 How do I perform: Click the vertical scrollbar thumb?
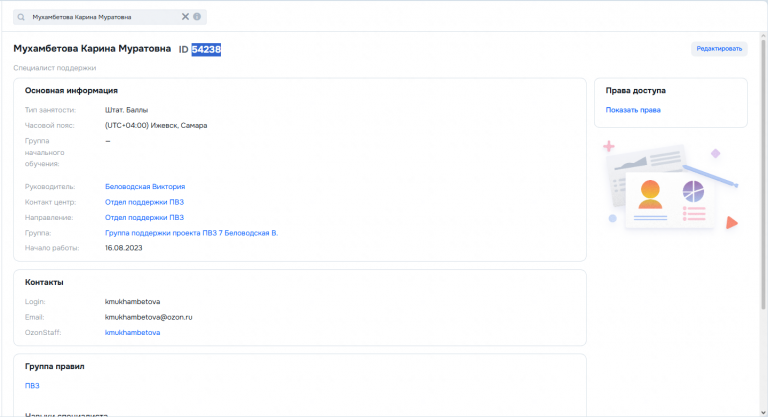(764, 174)
